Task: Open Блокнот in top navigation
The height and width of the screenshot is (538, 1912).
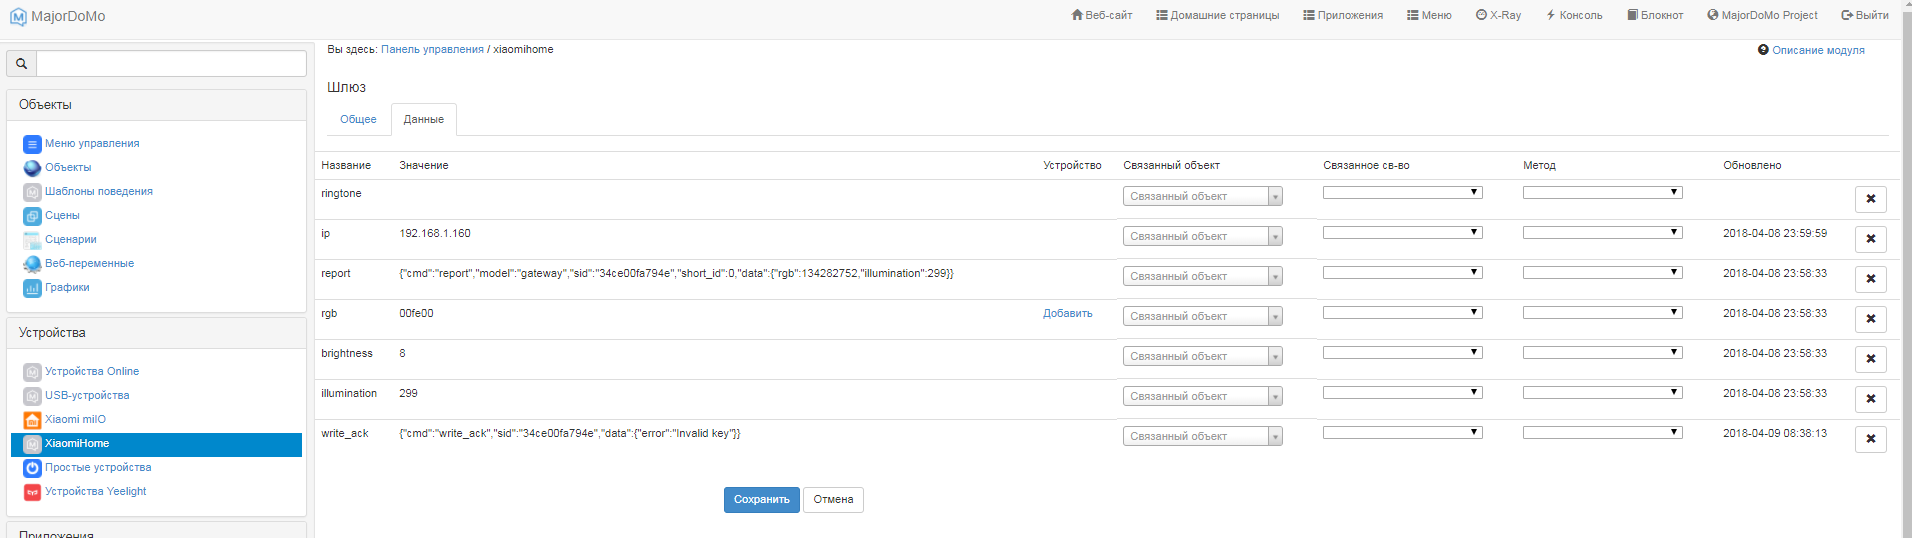Action: coord(1655,15)
